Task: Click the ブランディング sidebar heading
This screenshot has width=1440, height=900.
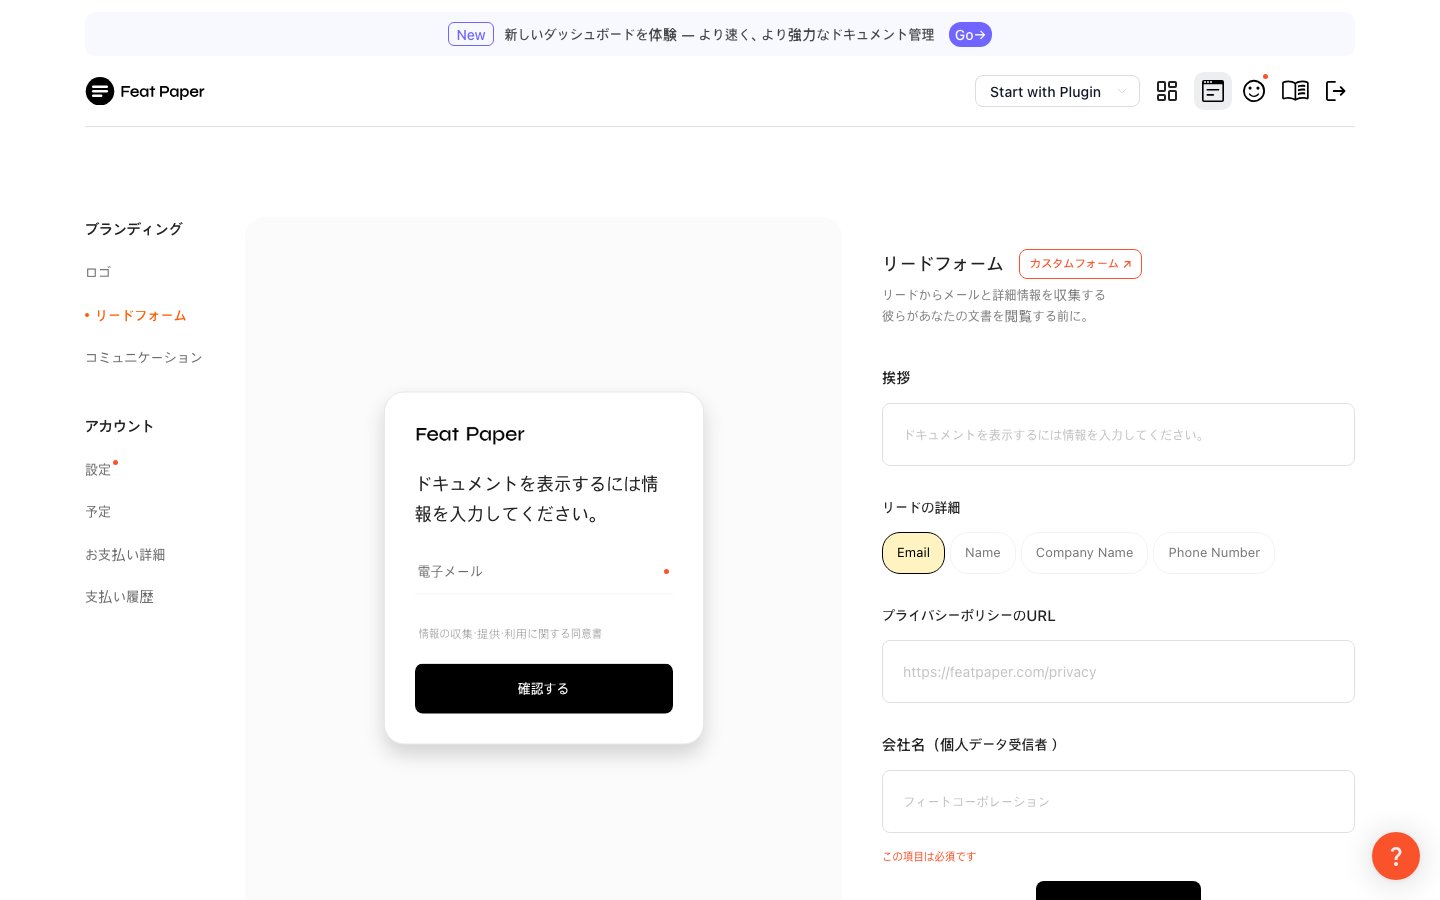Action: point(134,229)
